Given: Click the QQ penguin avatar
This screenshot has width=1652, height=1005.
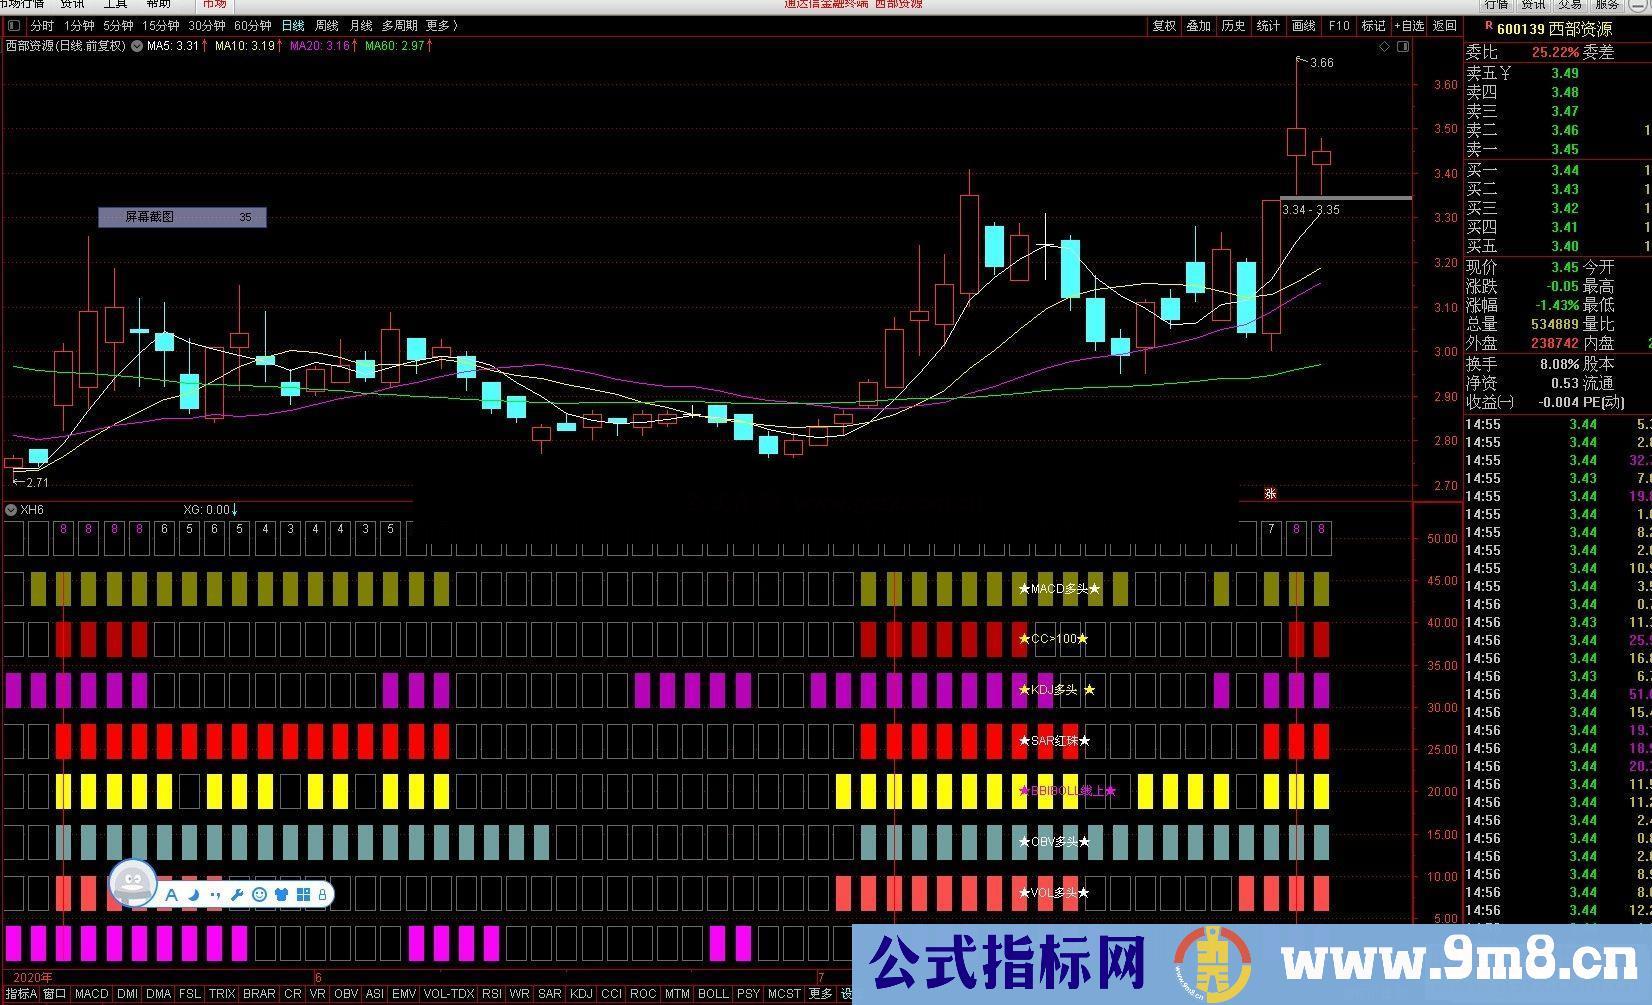Looking at the screenshot, I should pos(133,888).
